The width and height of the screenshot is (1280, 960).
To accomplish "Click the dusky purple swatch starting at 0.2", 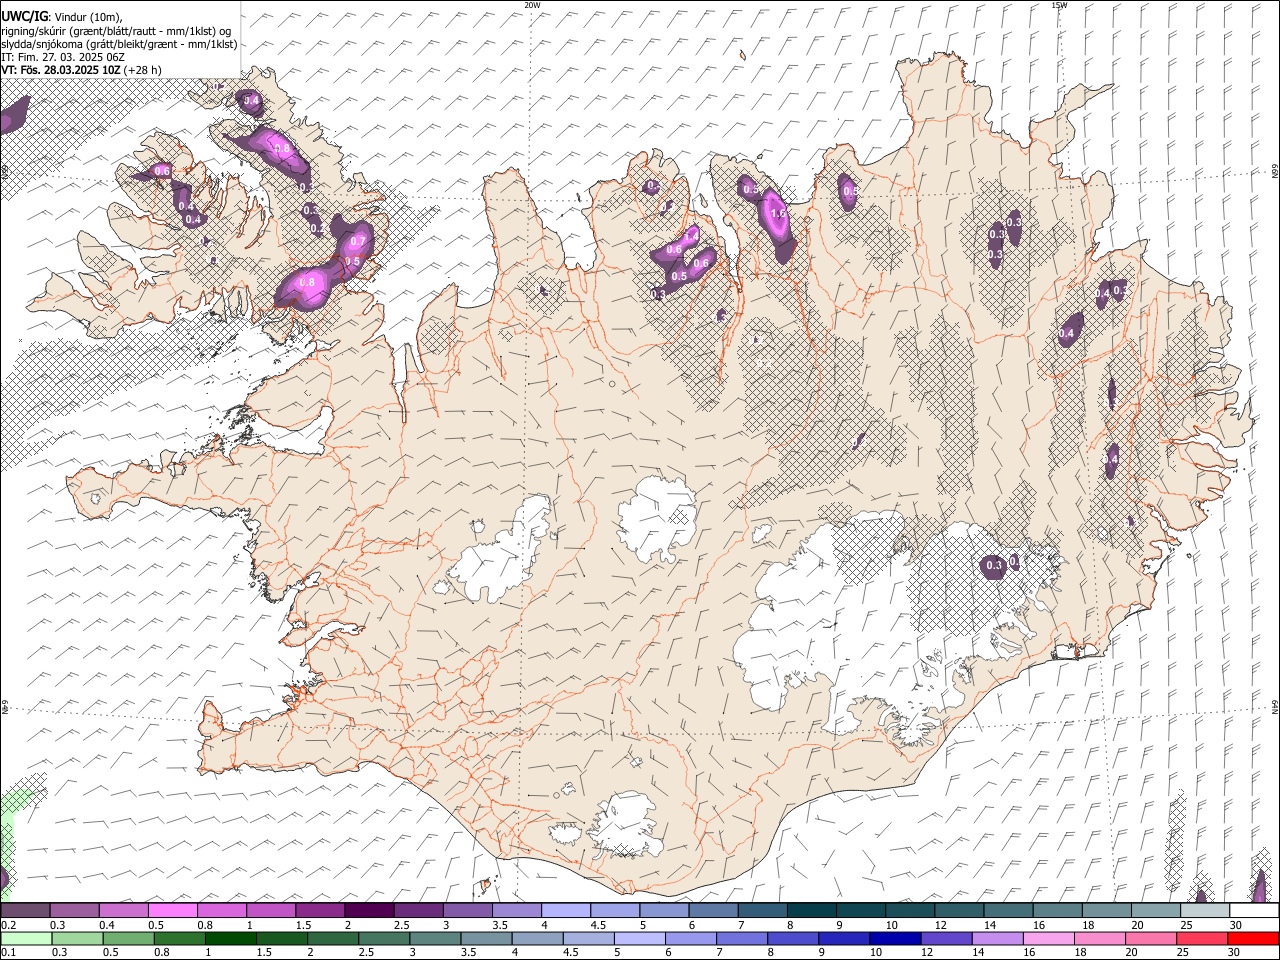I will click(x=25, y=910).
